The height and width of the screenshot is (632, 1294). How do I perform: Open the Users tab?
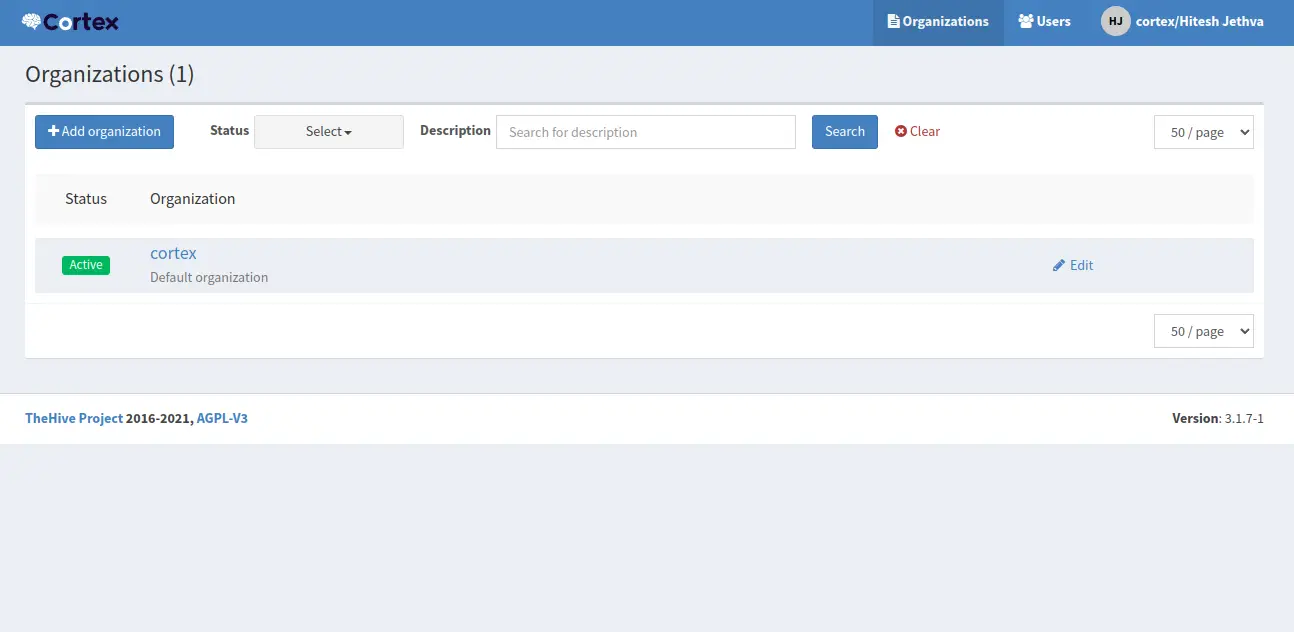1044,22
